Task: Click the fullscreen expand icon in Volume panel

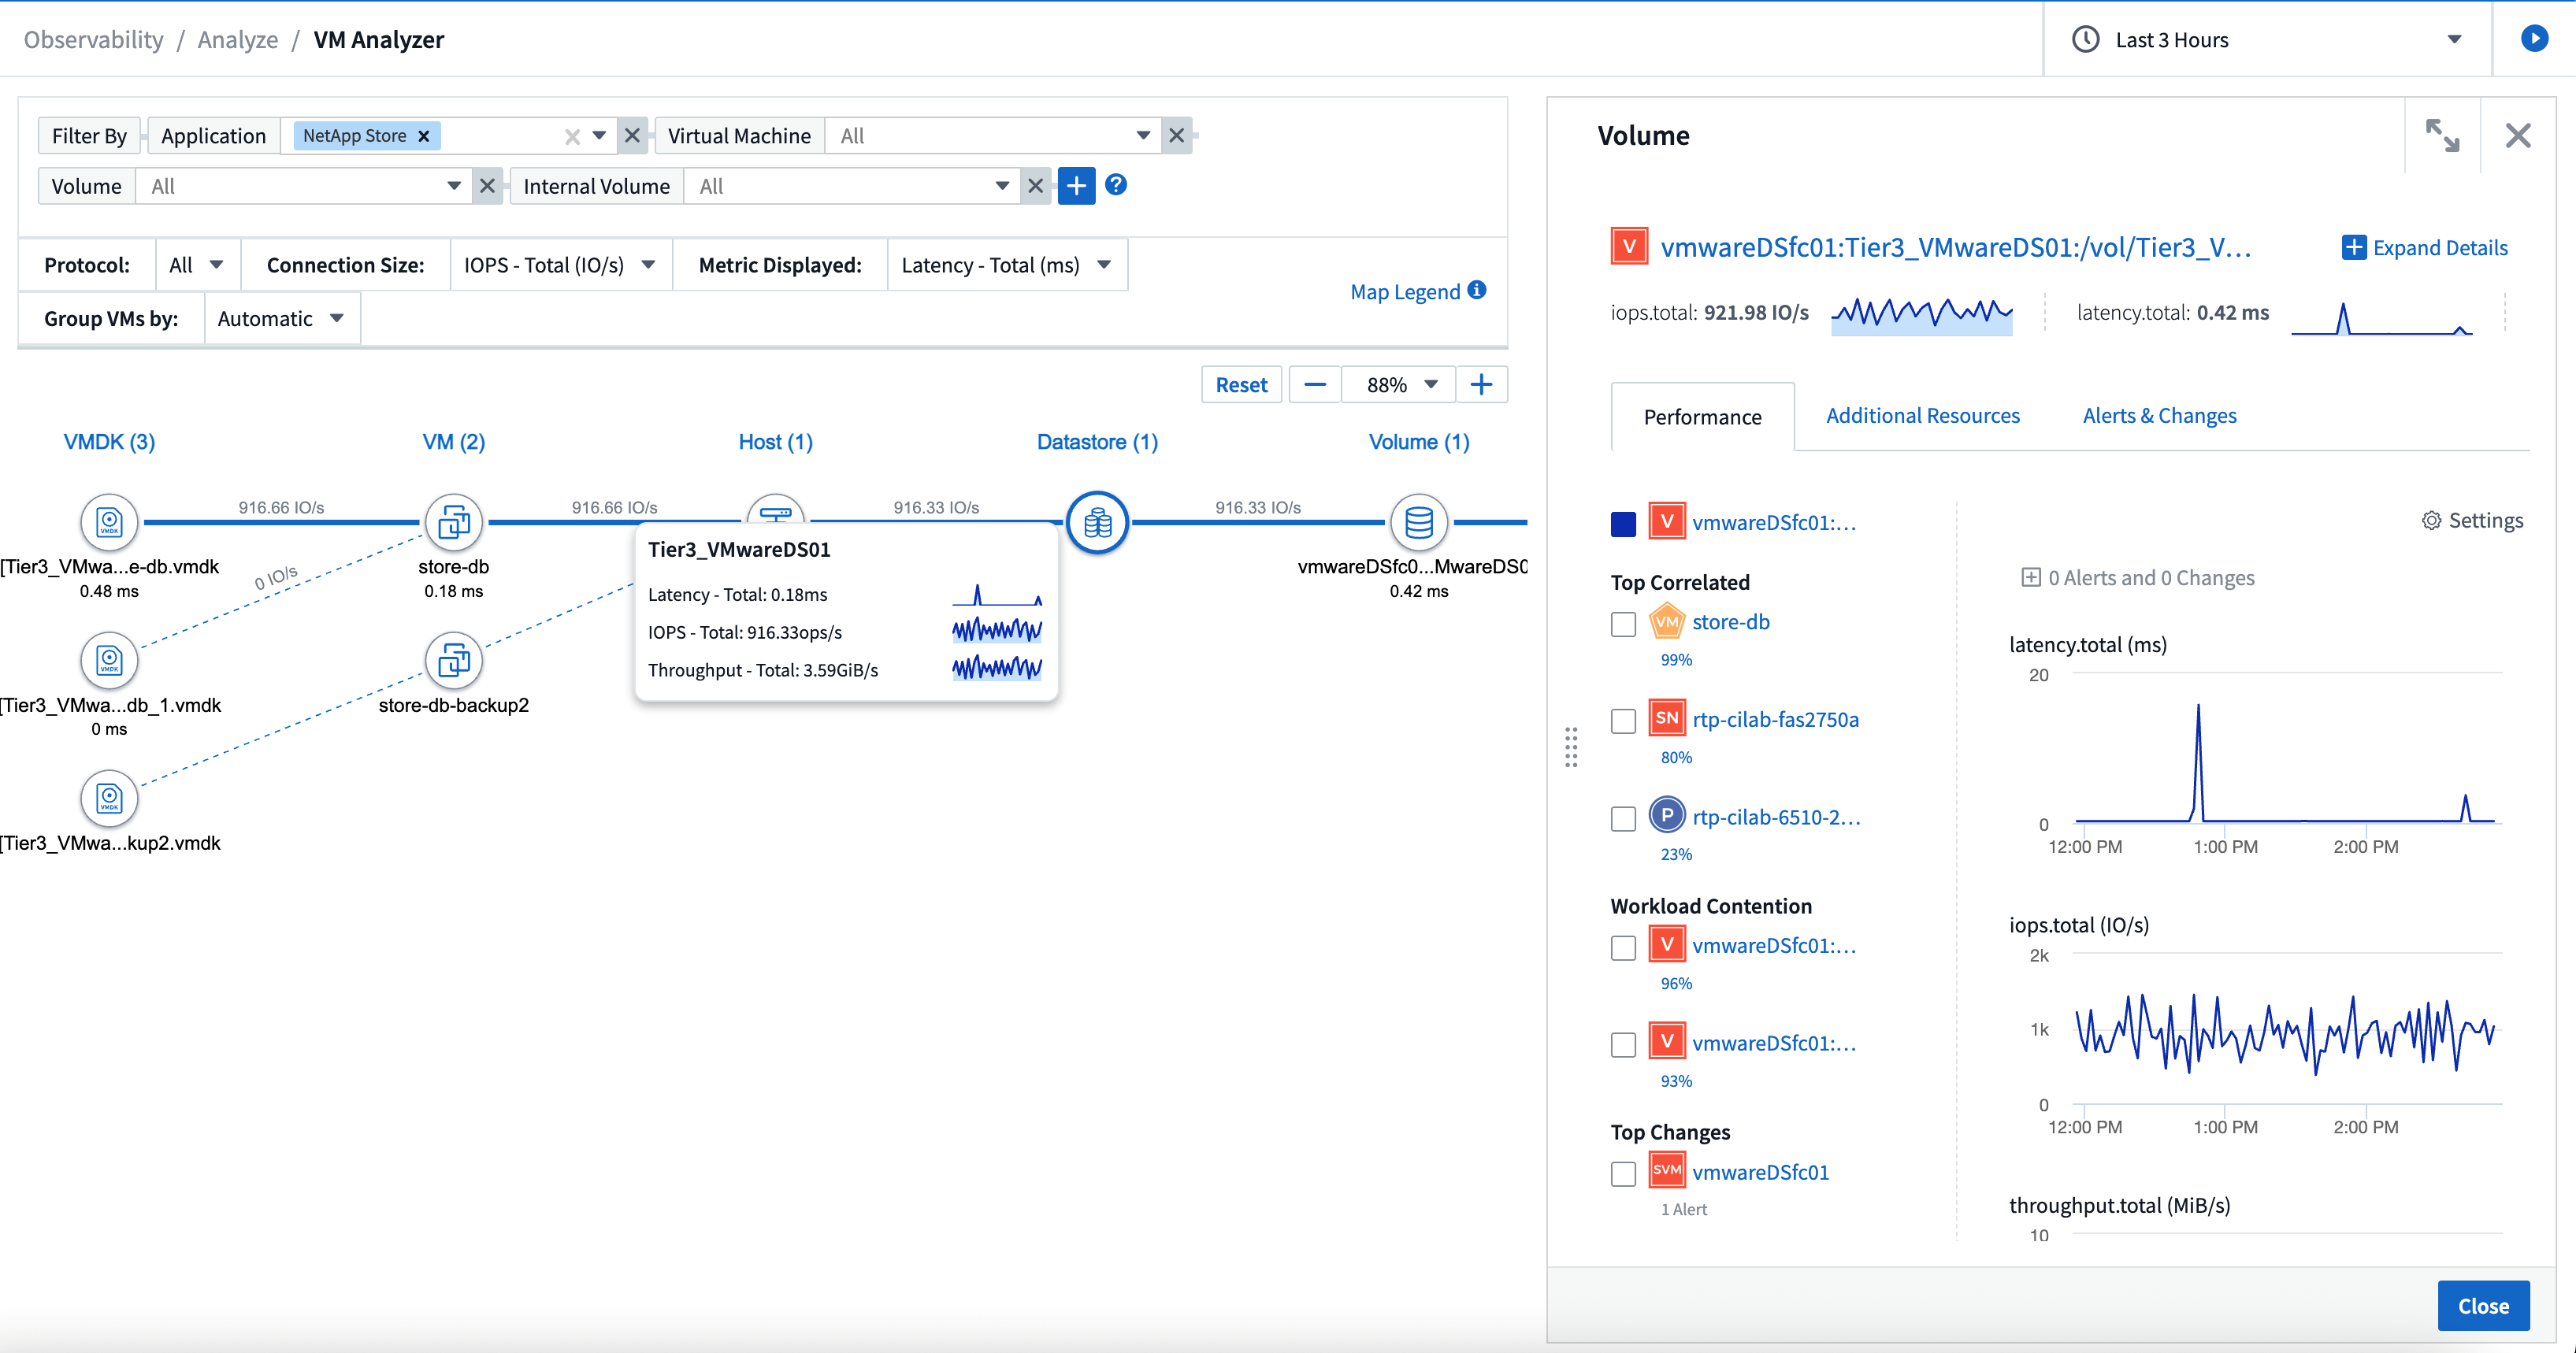Action: click(2444, 135)
